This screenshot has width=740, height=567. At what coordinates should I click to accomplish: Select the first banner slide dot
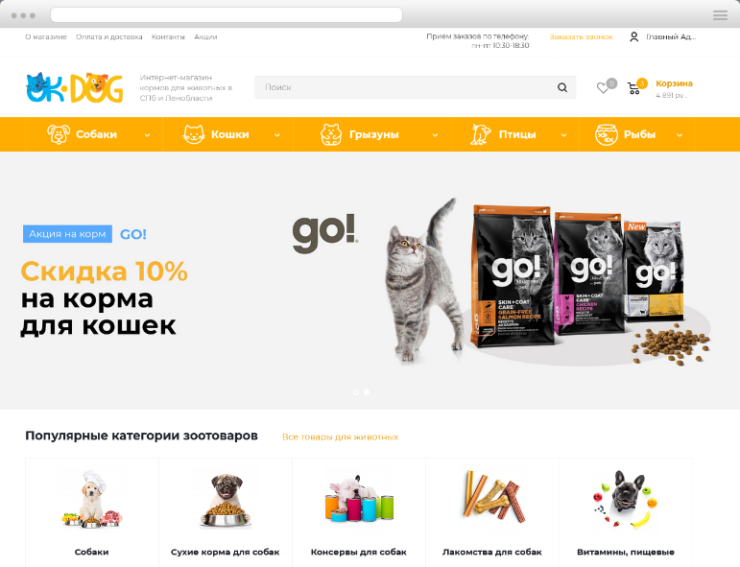(x=356, y=392)
